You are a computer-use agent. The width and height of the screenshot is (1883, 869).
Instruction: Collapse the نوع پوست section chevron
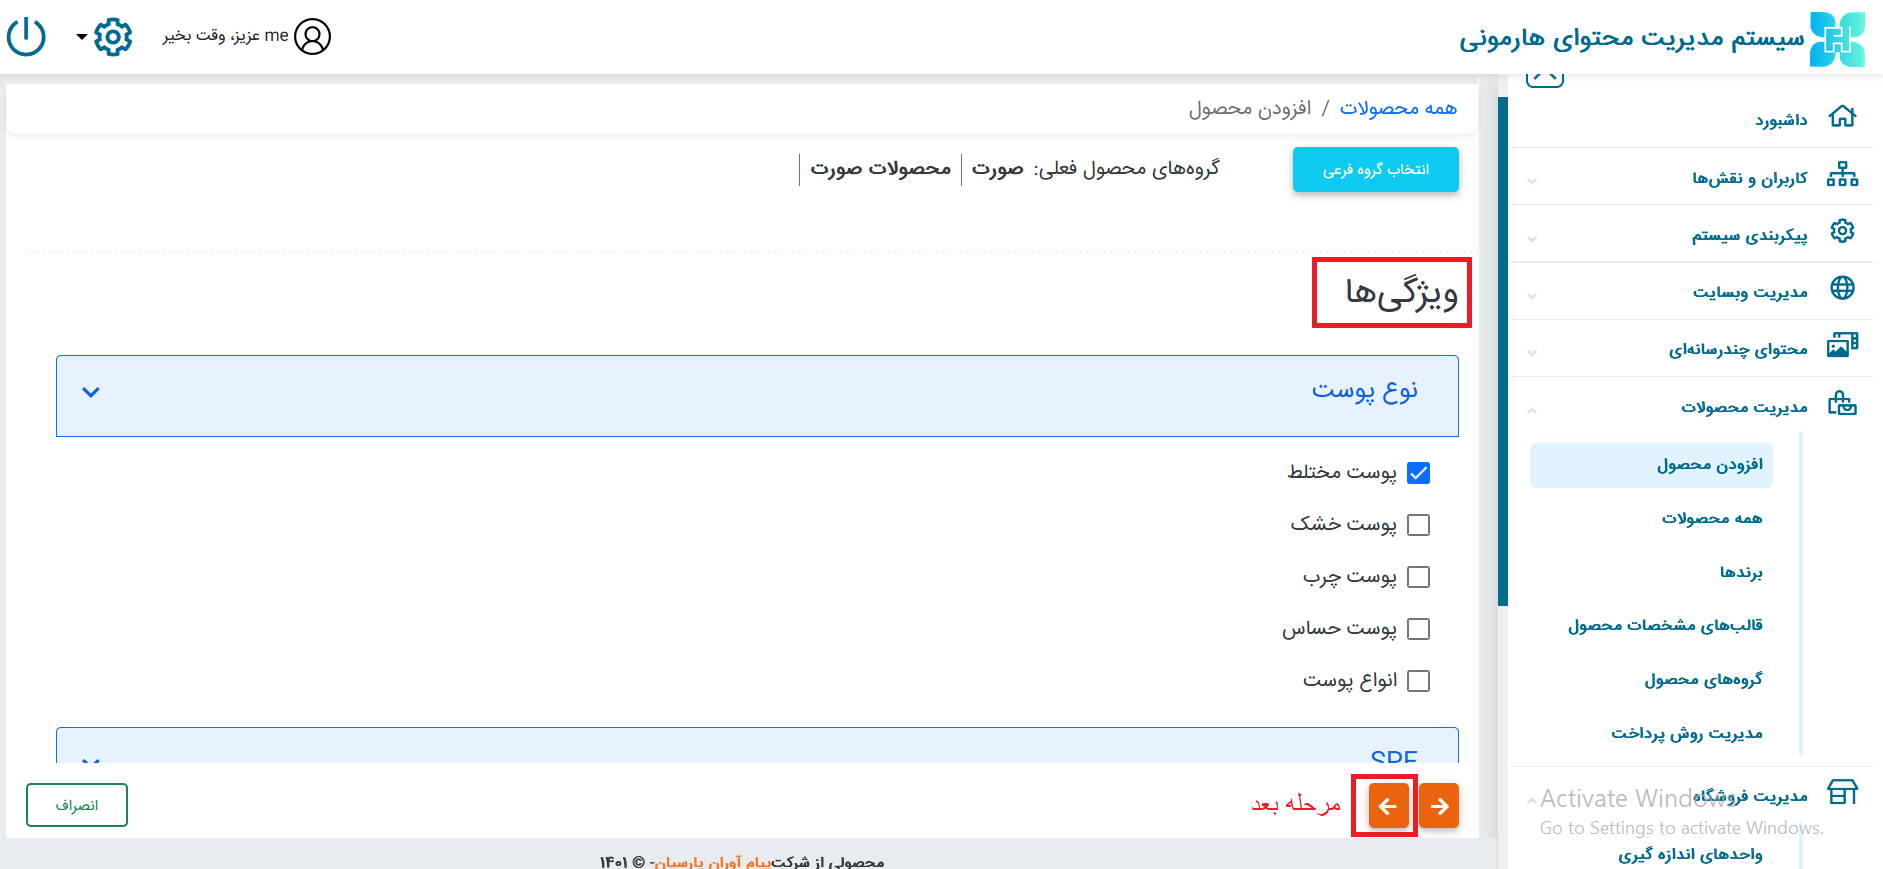91,392
